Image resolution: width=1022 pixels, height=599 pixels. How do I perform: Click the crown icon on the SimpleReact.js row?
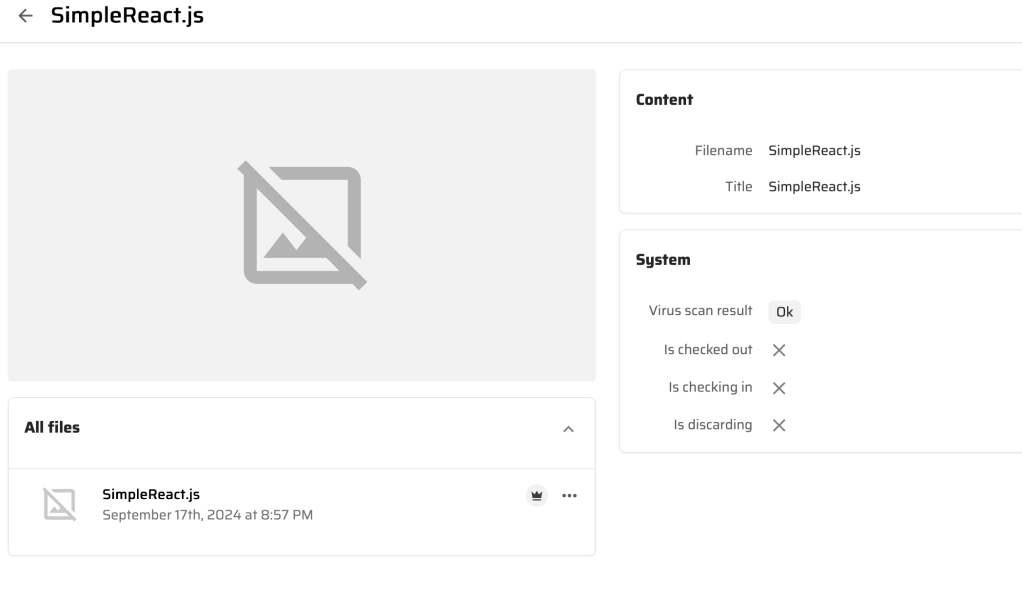537,495
